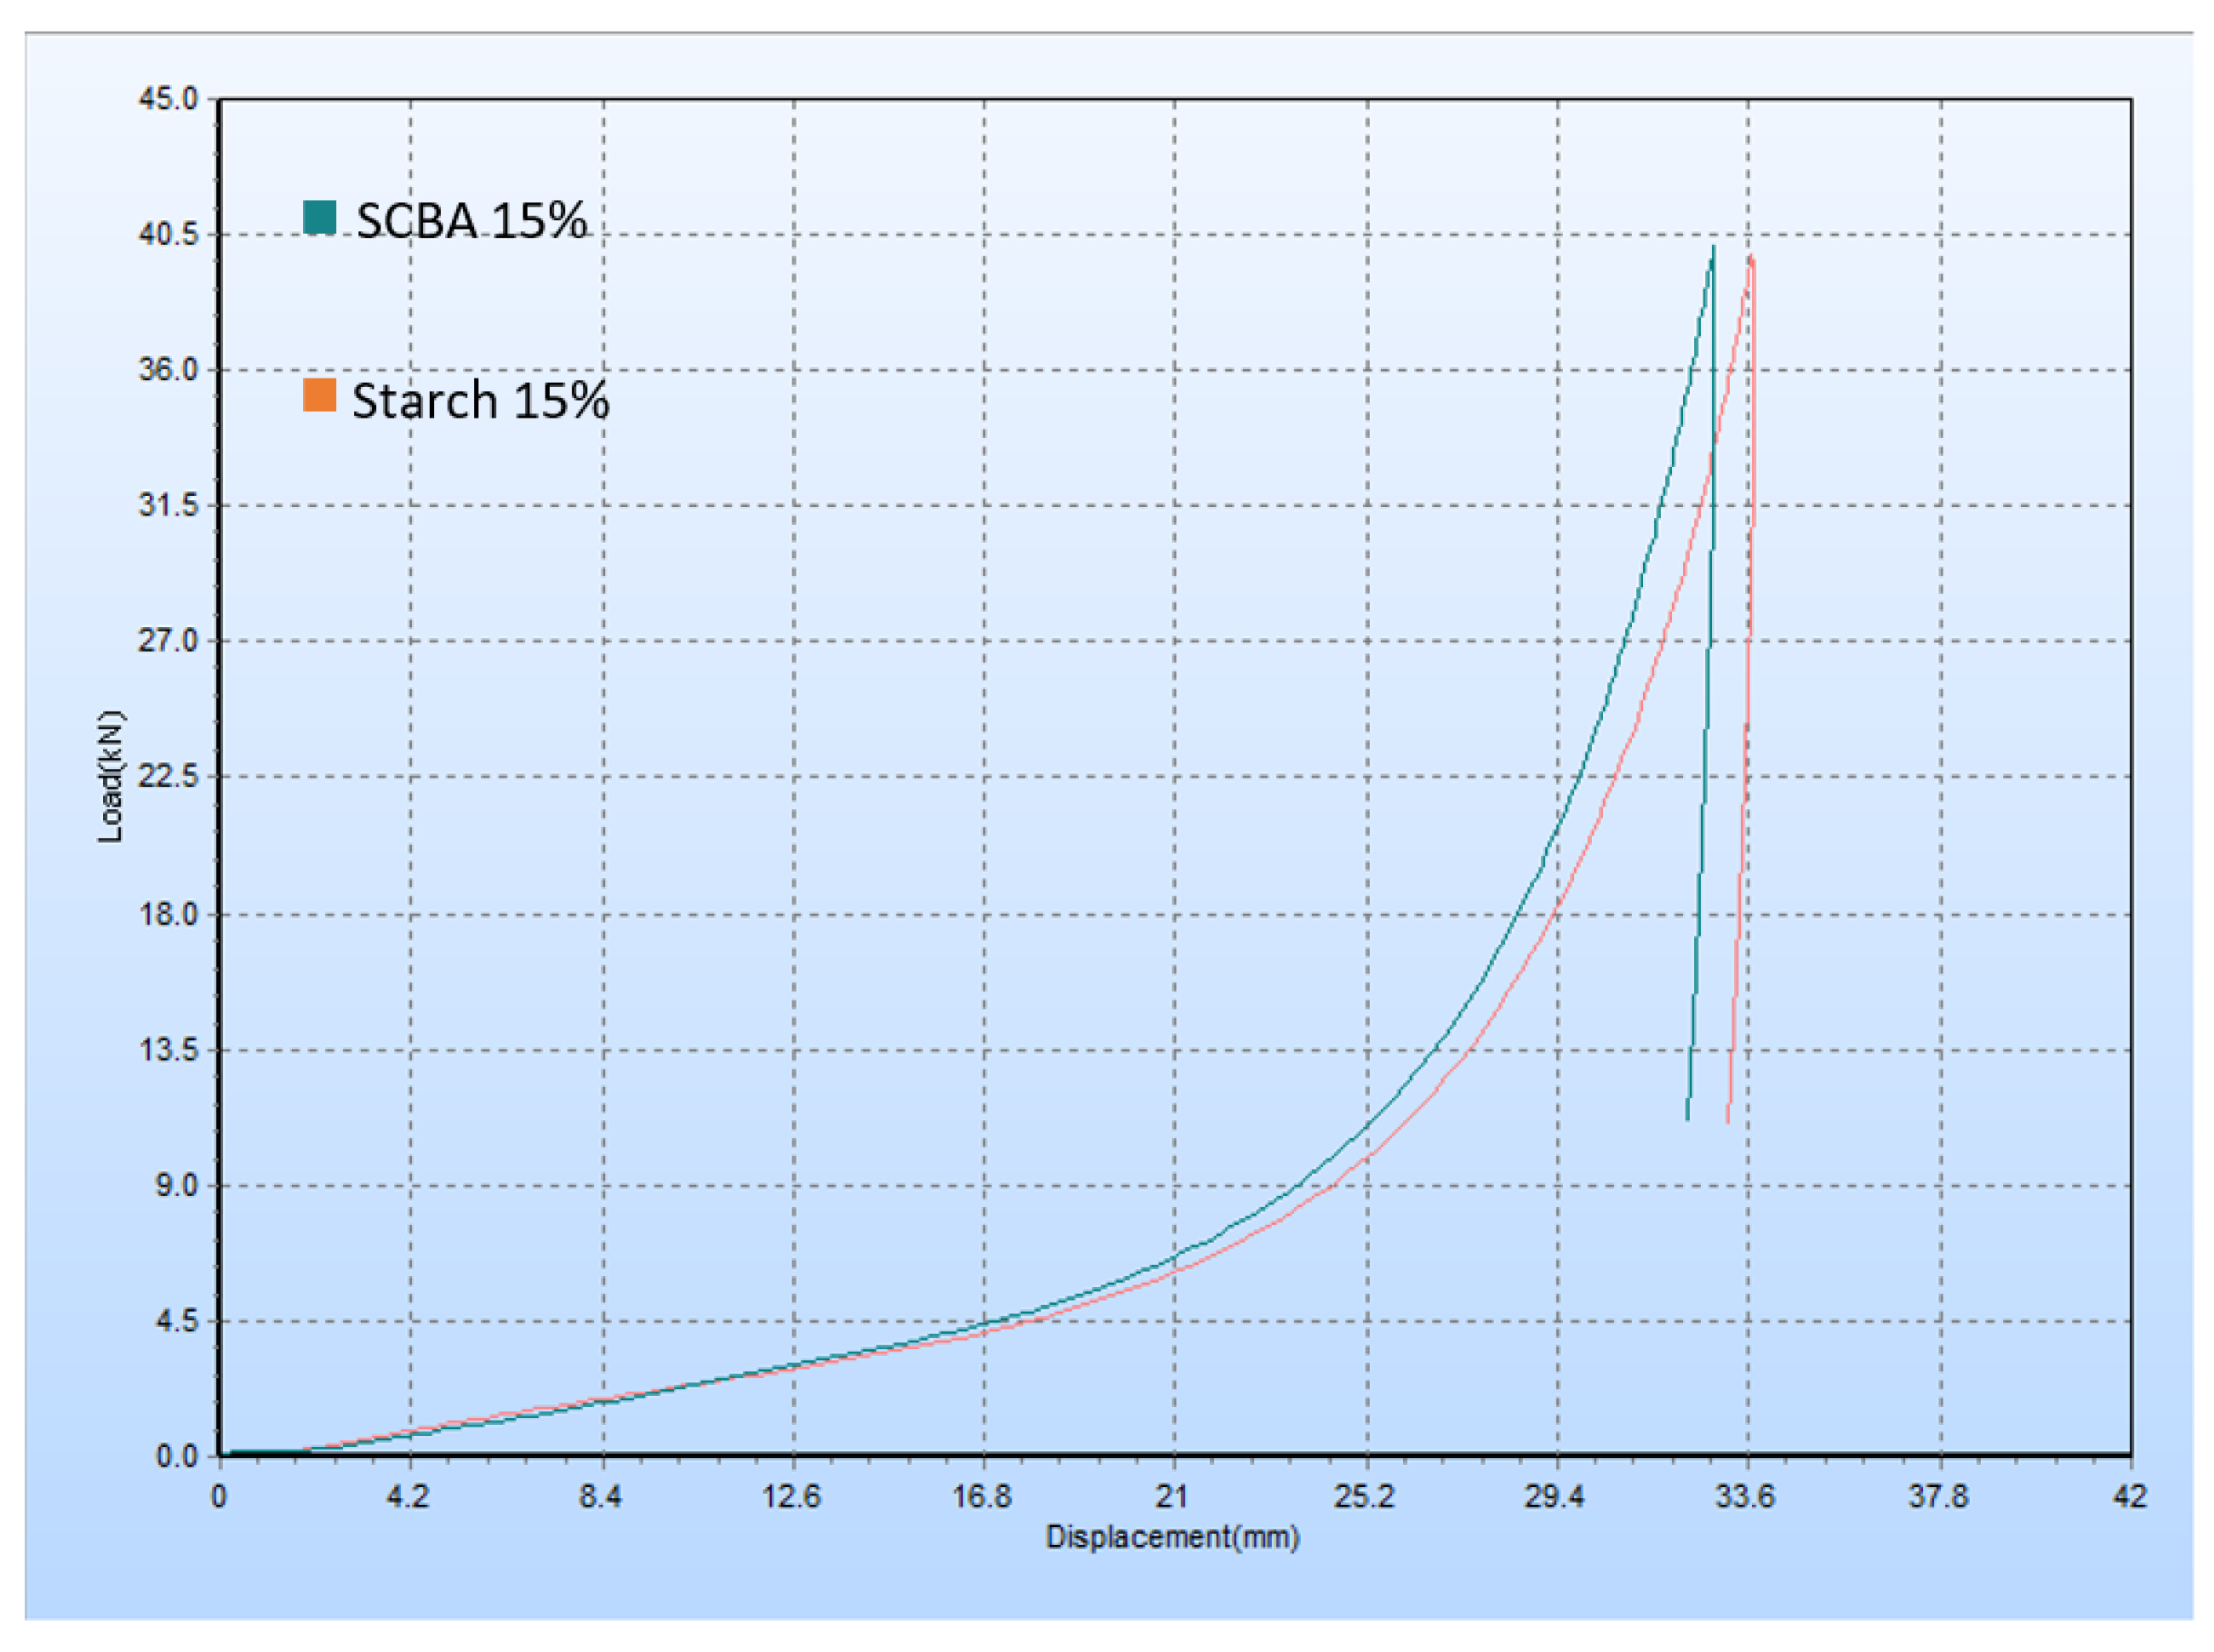Click the SCBA 15% legend label

pos(471,220)
